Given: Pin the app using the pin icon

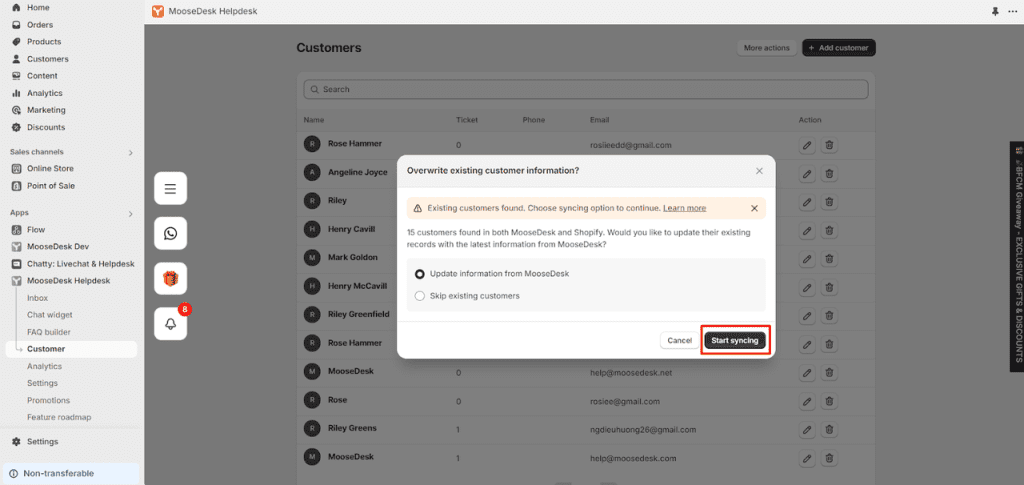Looking at the screenshot, I should pos(995,12).
